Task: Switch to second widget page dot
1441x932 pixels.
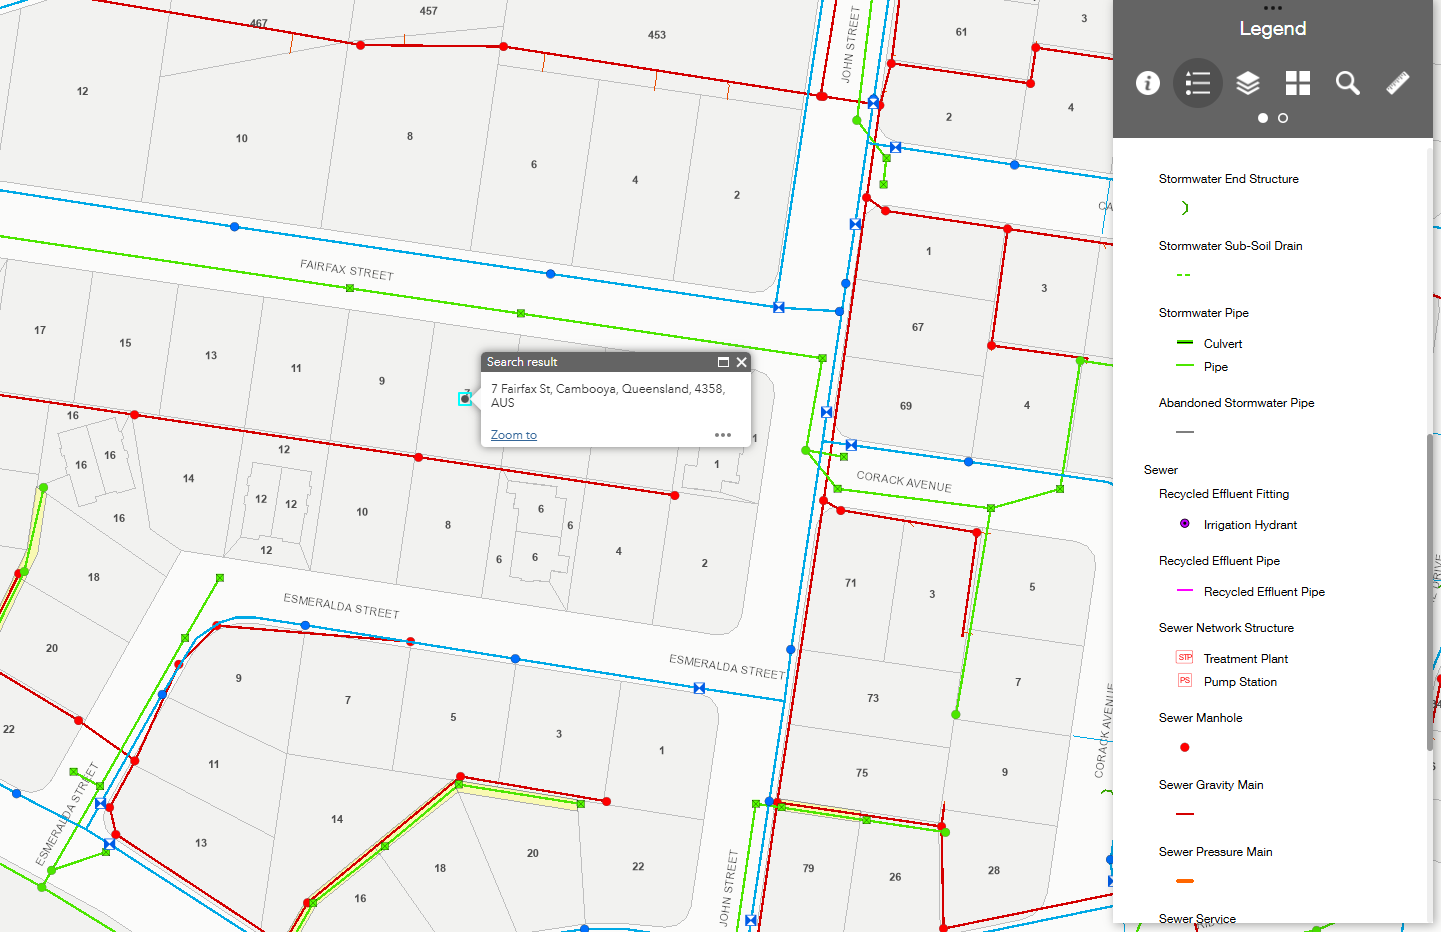Action: pos(1283,118)
